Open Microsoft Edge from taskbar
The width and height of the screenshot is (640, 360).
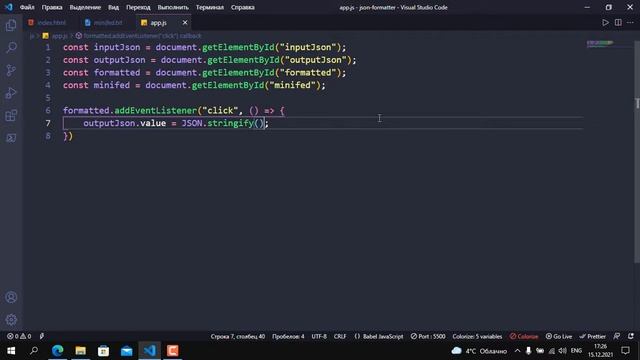click(x=58, y=351)
